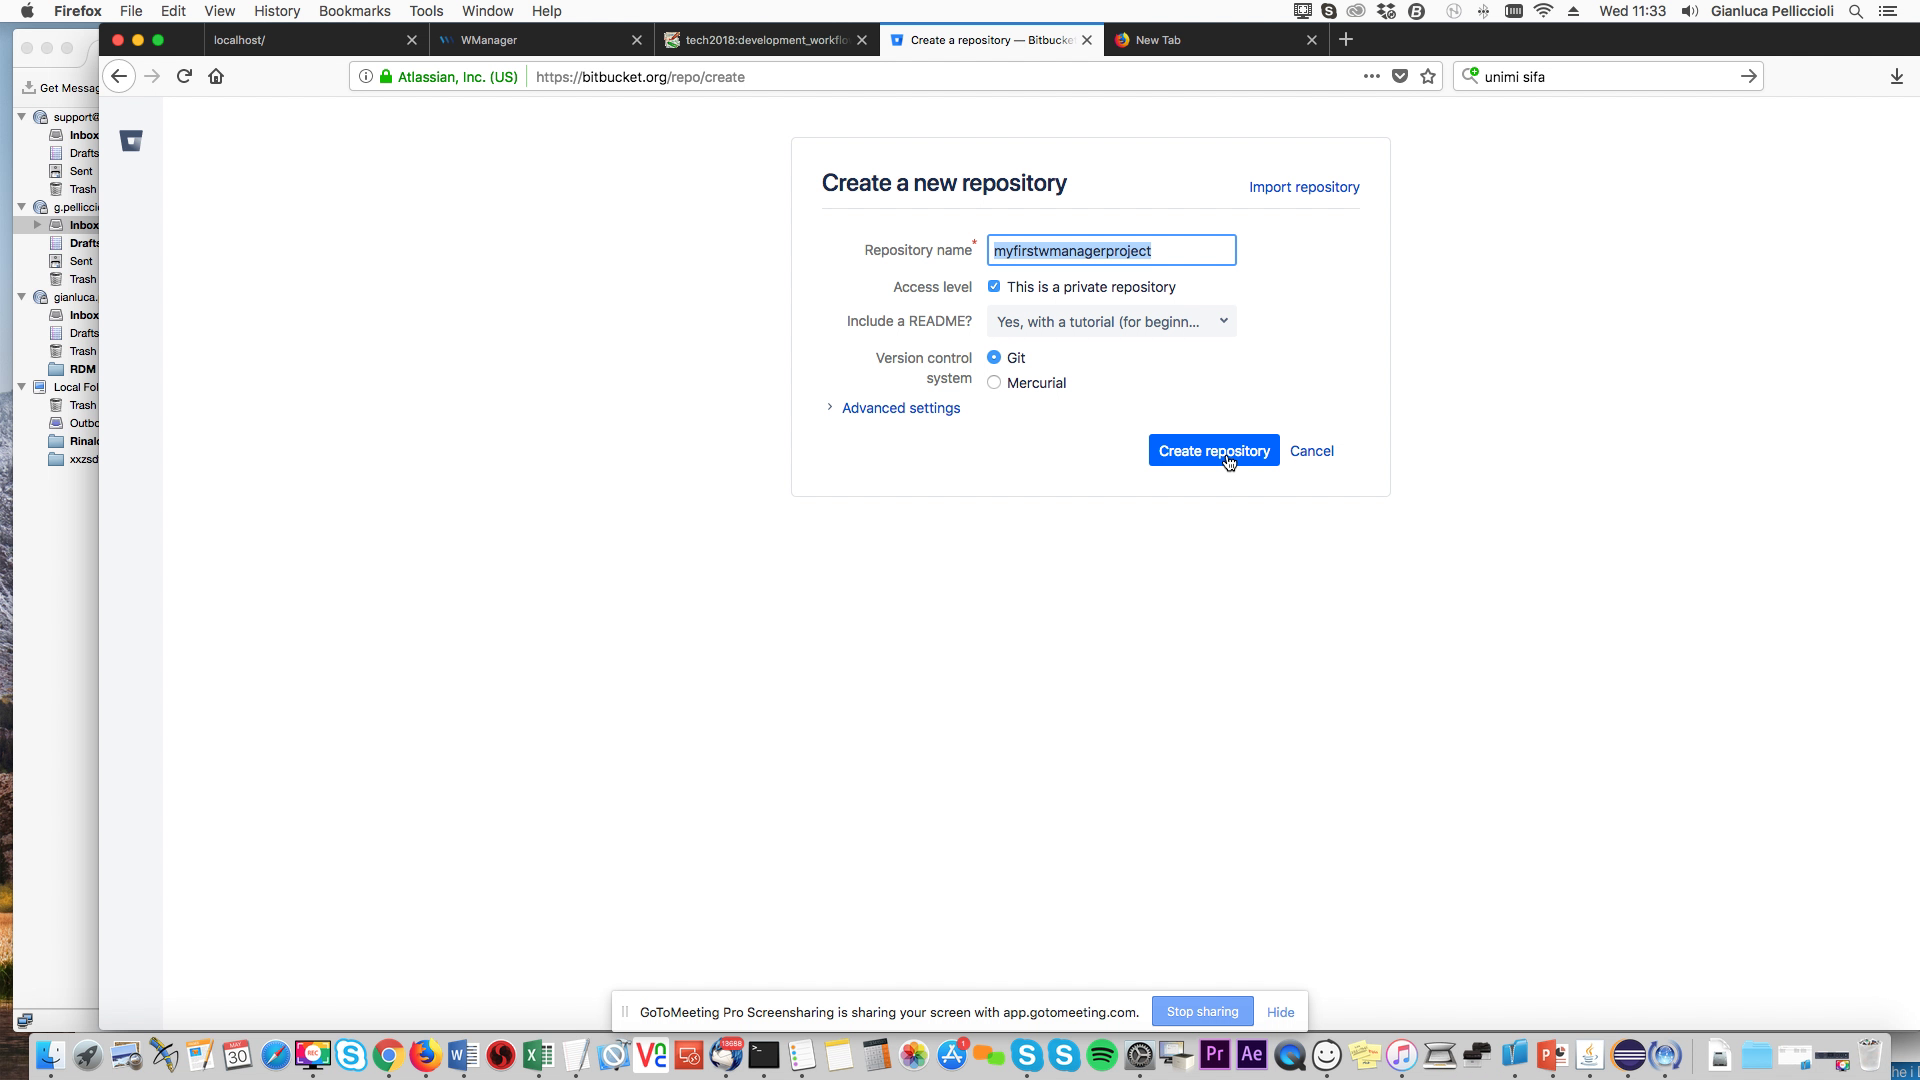Viewport: 1920px width, 1080px height.
Task: Open a new browser tab
Action: (x=1346, y=39)
